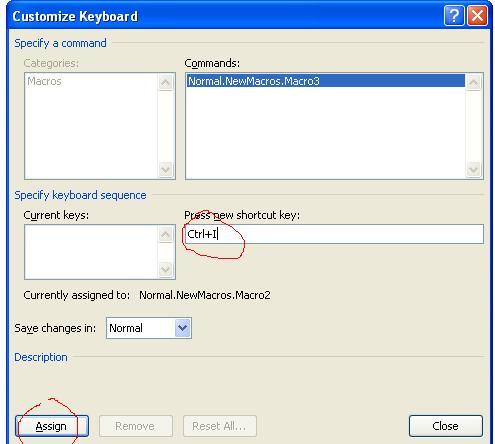This screenshot has width=495, height=444.
Task: Focus the Press new shortcut key field
Action: click(x=334, y=234)
